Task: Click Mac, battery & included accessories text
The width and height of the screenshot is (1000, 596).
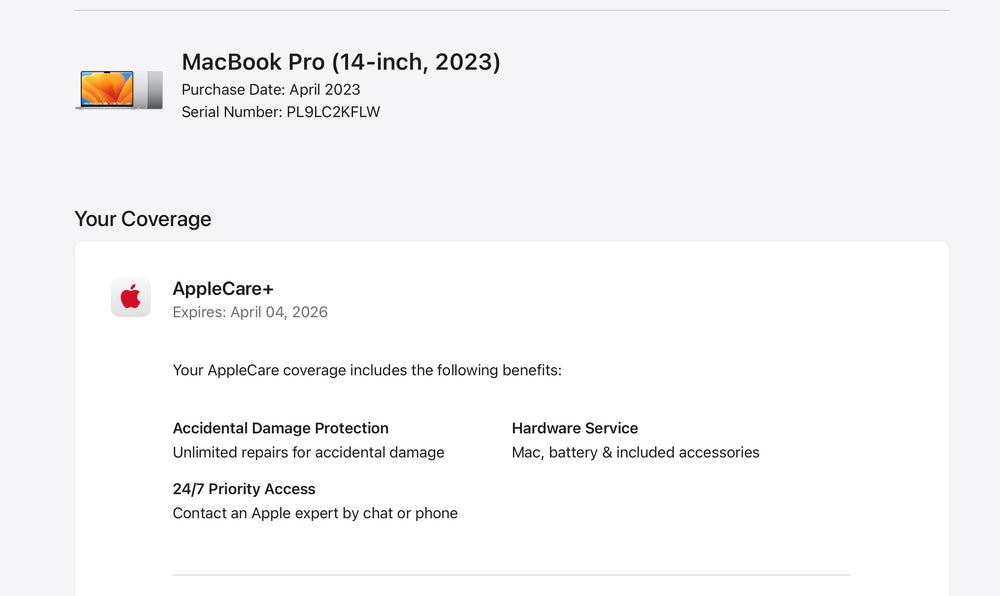Action: point(635,453)
